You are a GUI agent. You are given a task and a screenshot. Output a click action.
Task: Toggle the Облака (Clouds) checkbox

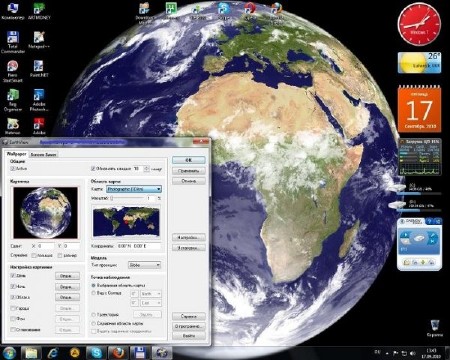pos(13,297)
